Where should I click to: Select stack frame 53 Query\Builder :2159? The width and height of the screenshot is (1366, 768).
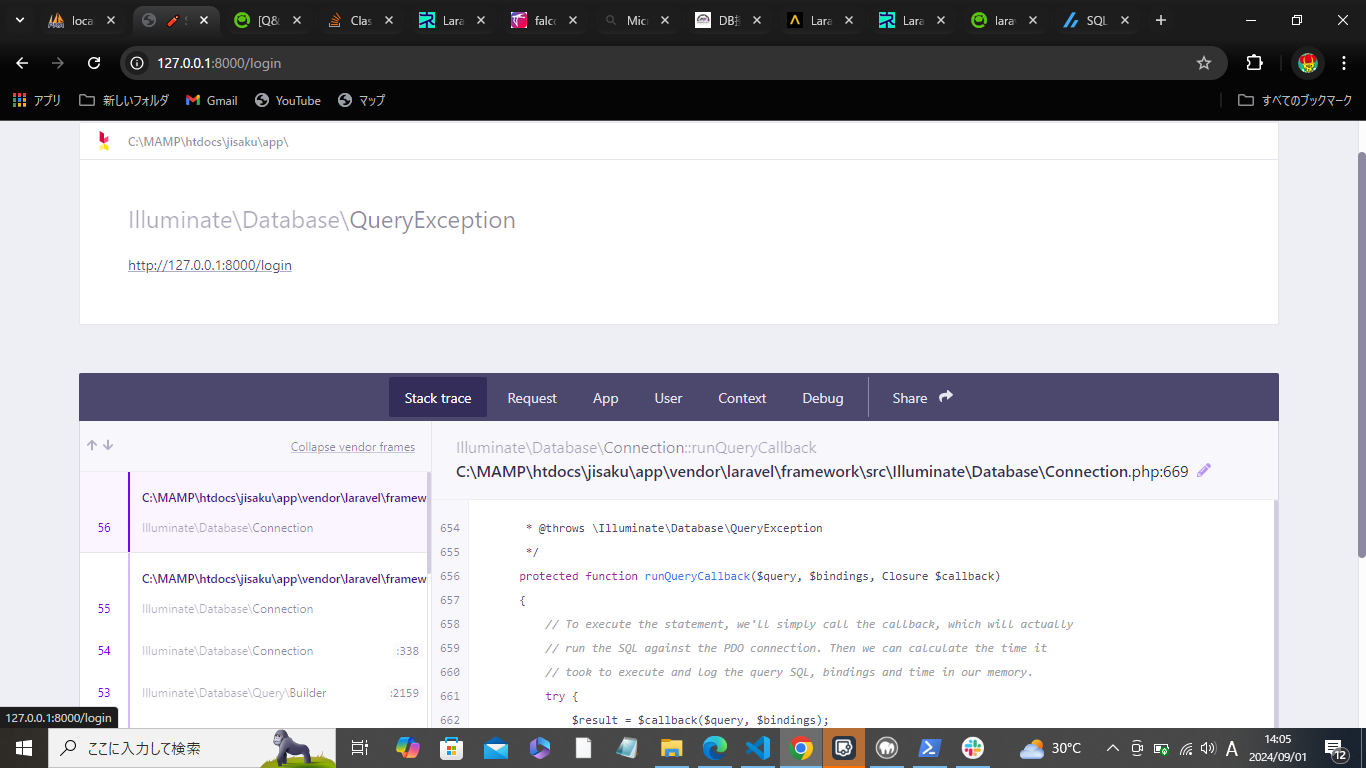tap(254, 693)
